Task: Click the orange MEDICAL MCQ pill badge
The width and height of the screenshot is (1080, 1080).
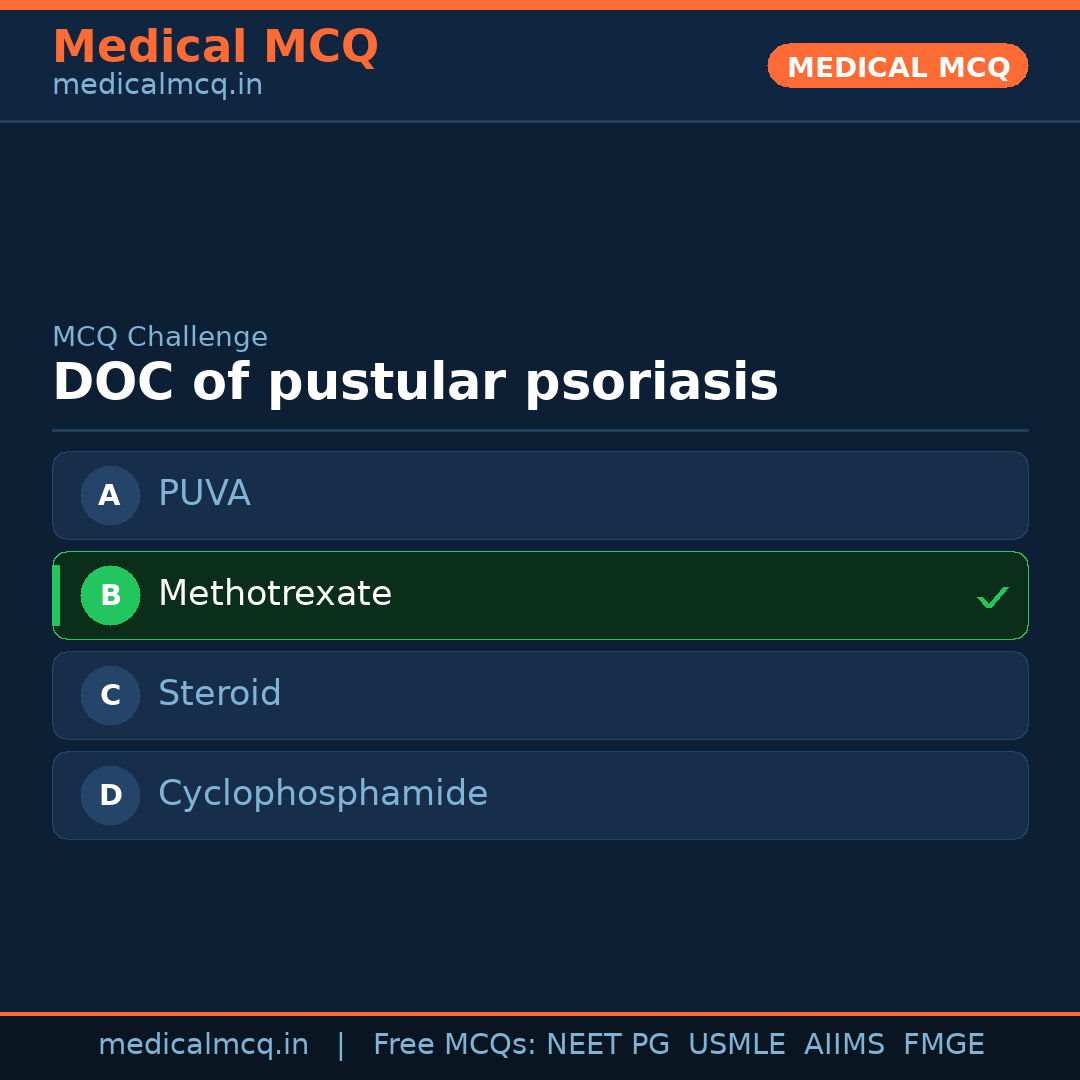Action: click(897, 66)
